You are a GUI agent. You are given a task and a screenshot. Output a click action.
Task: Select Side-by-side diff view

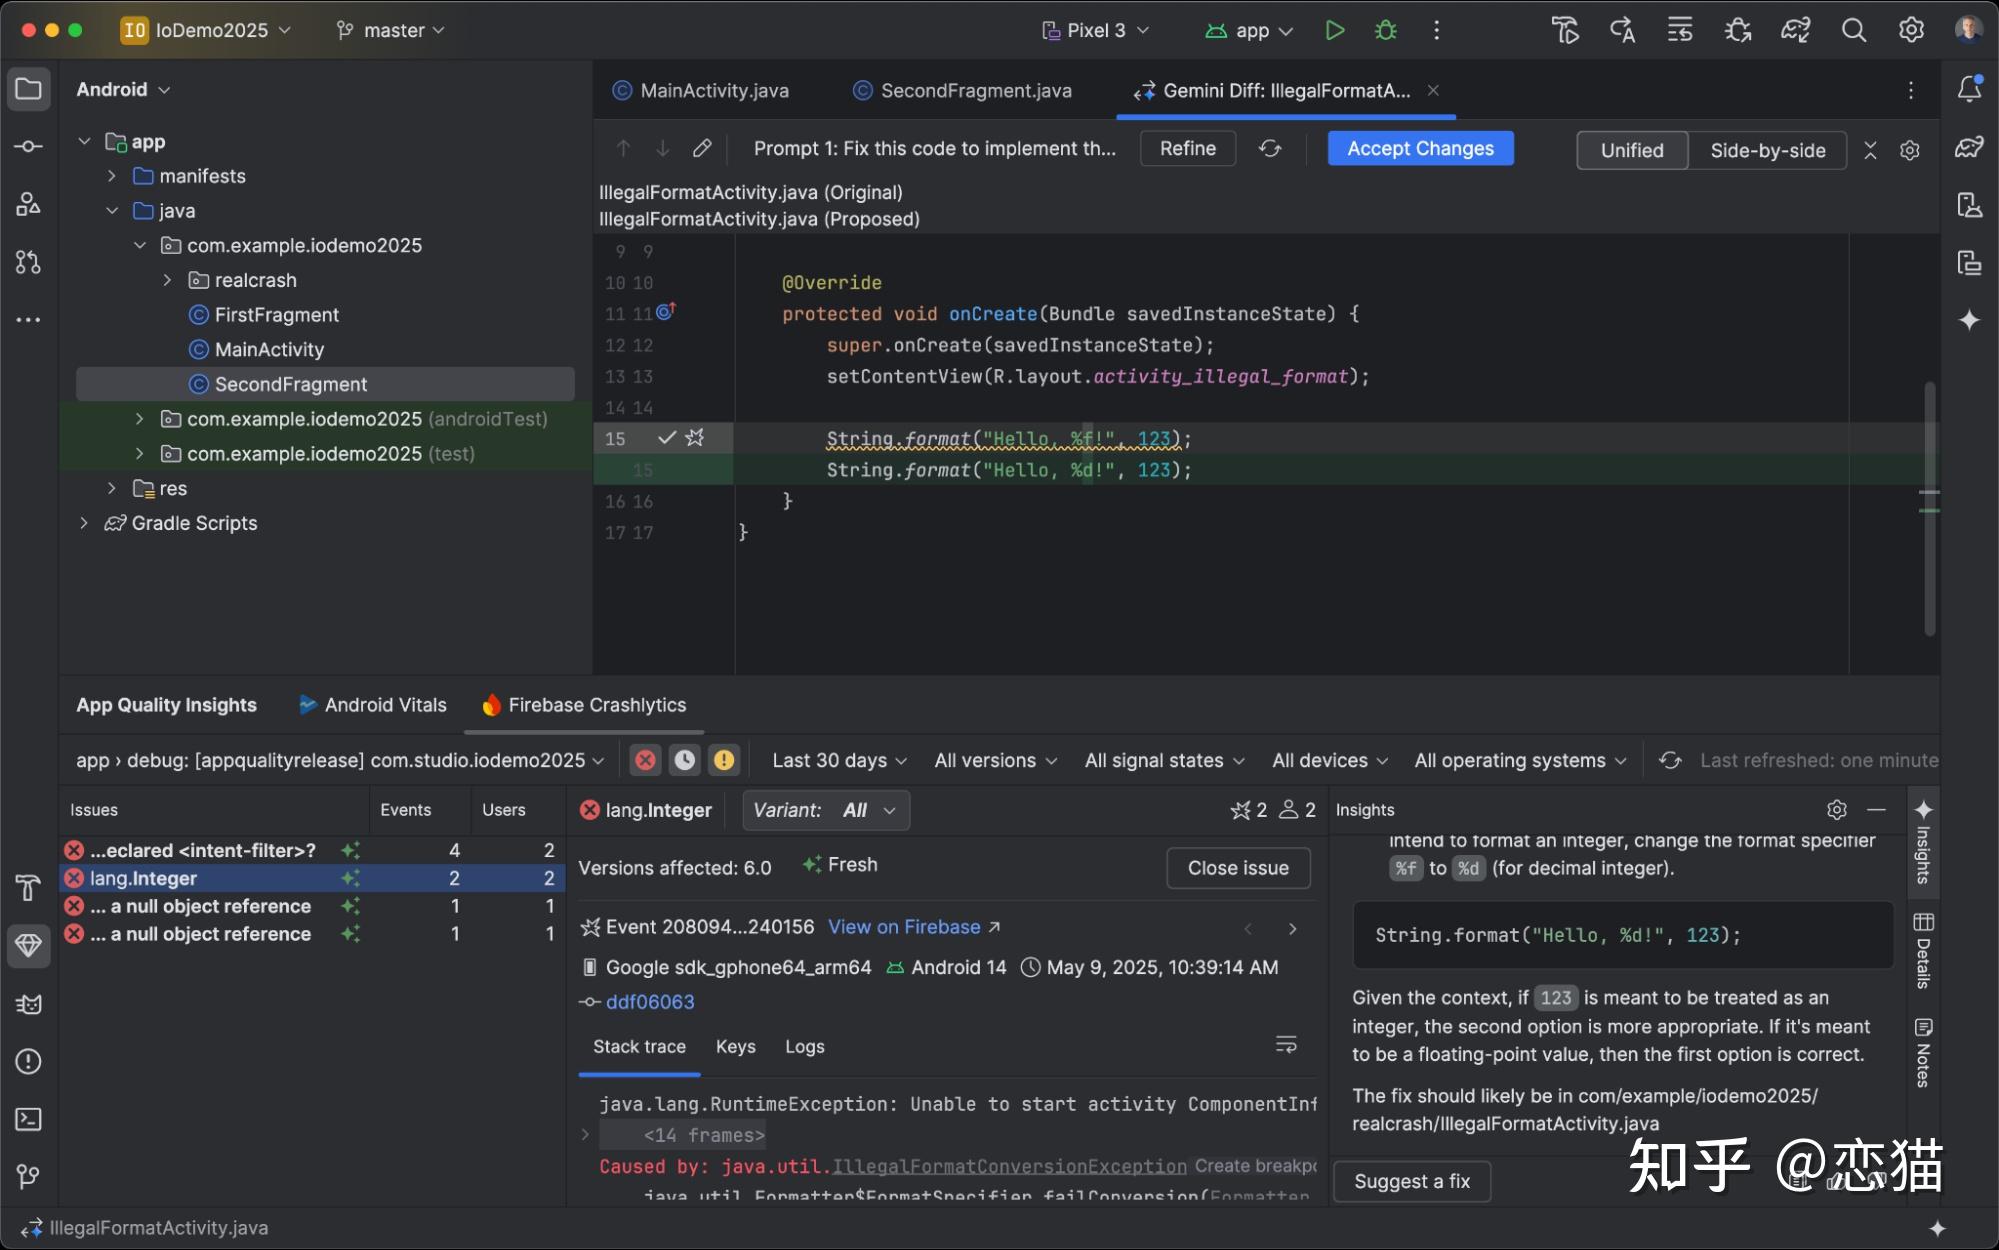[x=1768, y=150]
